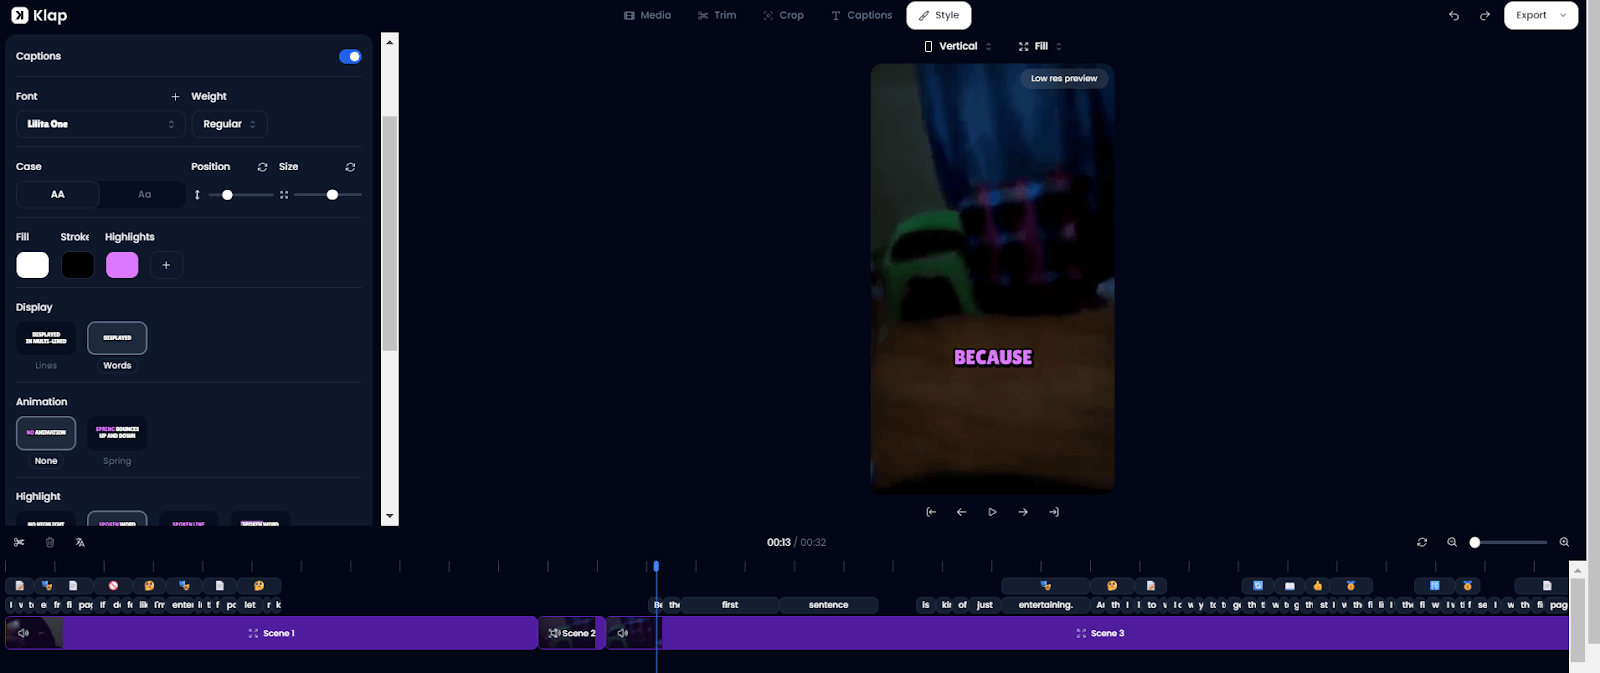Open the white Fill color swatch

[32, 265]
